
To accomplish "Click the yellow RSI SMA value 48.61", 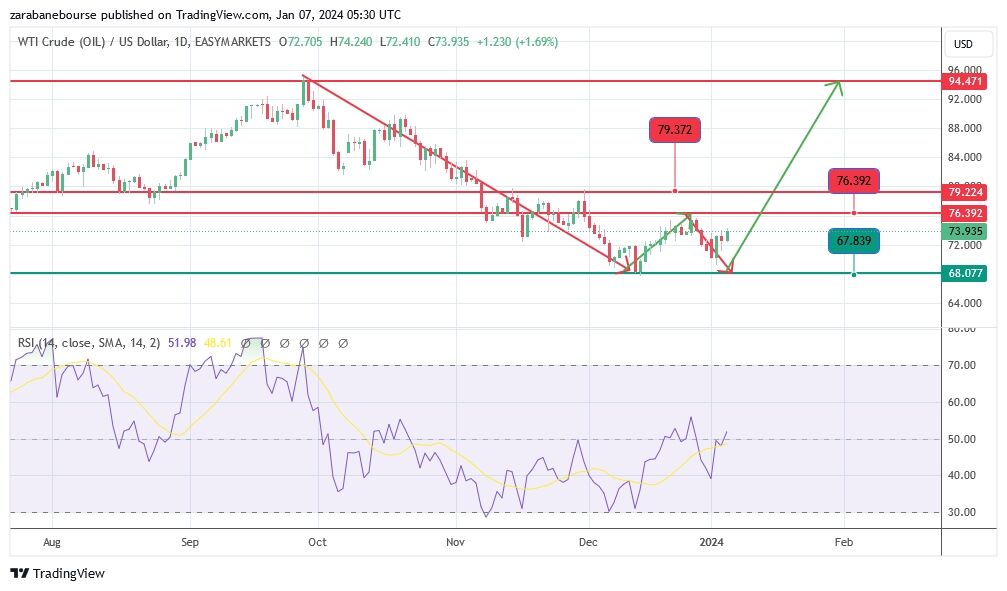I will tap(217, 343).
